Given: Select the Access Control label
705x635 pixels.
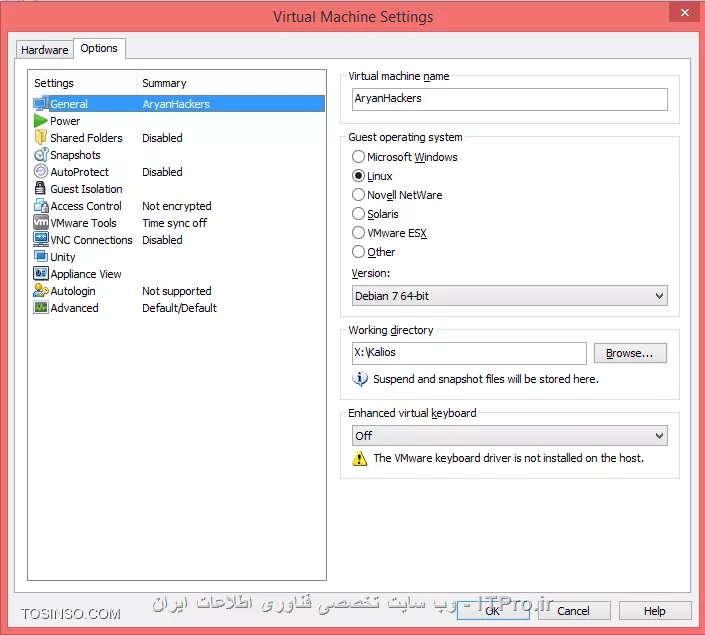Looking at the screenshot, I should tap(86, 206).
